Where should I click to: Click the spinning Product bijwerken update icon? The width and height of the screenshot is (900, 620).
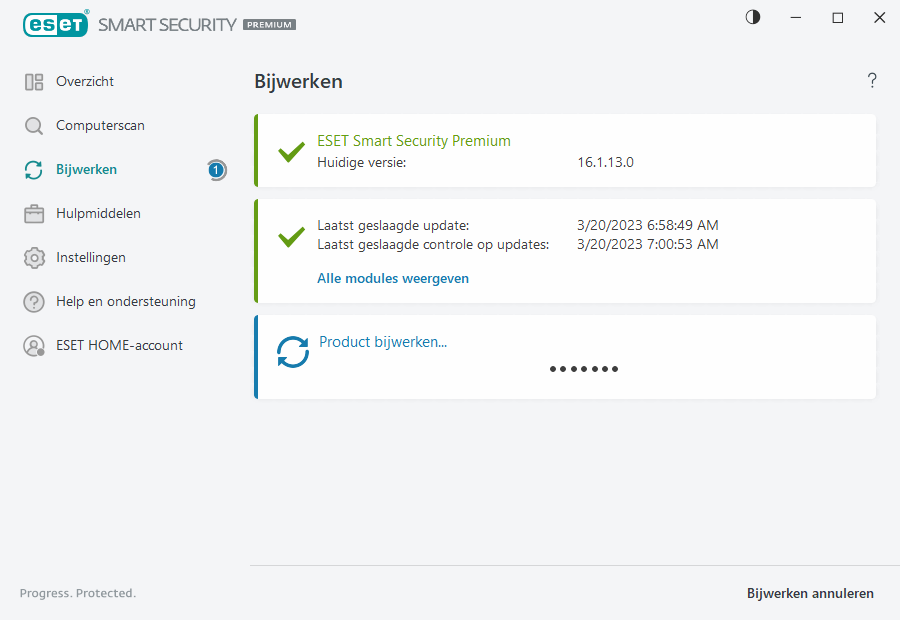tap(293, 352)
